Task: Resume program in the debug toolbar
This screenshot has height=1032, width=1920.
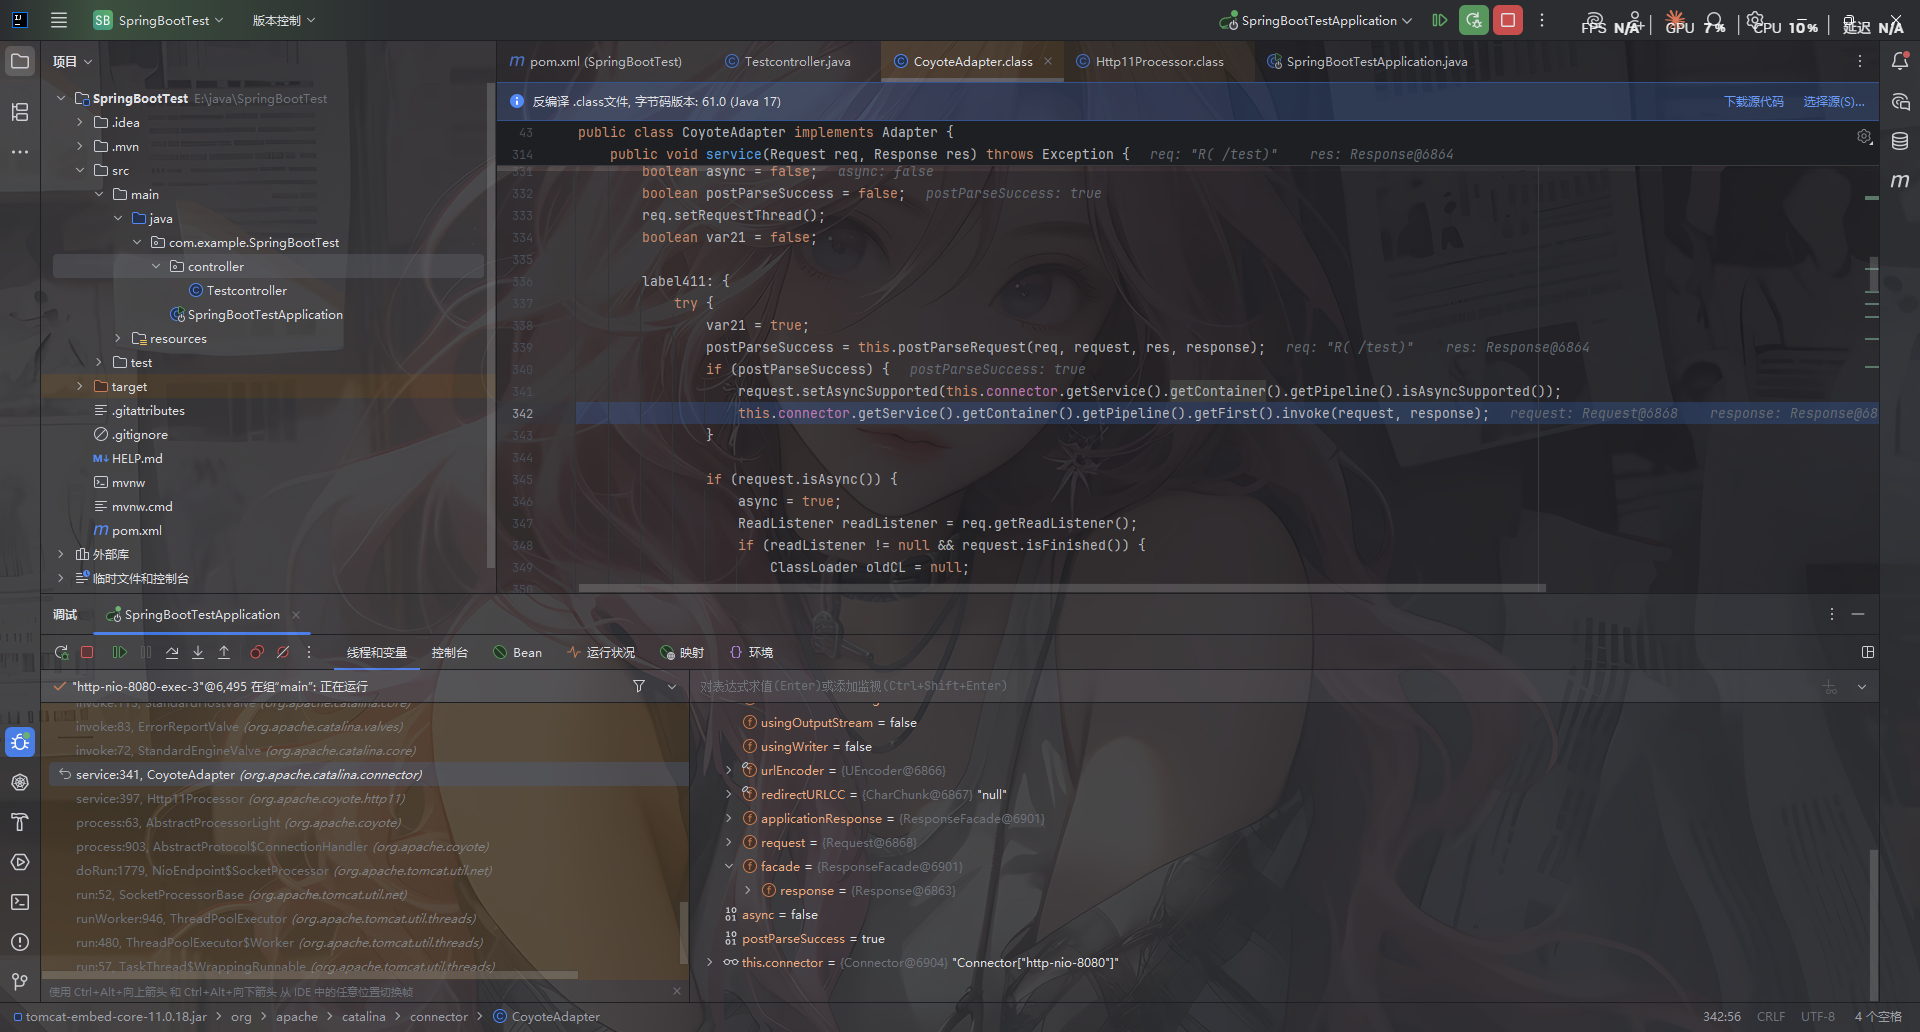Action: click(120, 652)
